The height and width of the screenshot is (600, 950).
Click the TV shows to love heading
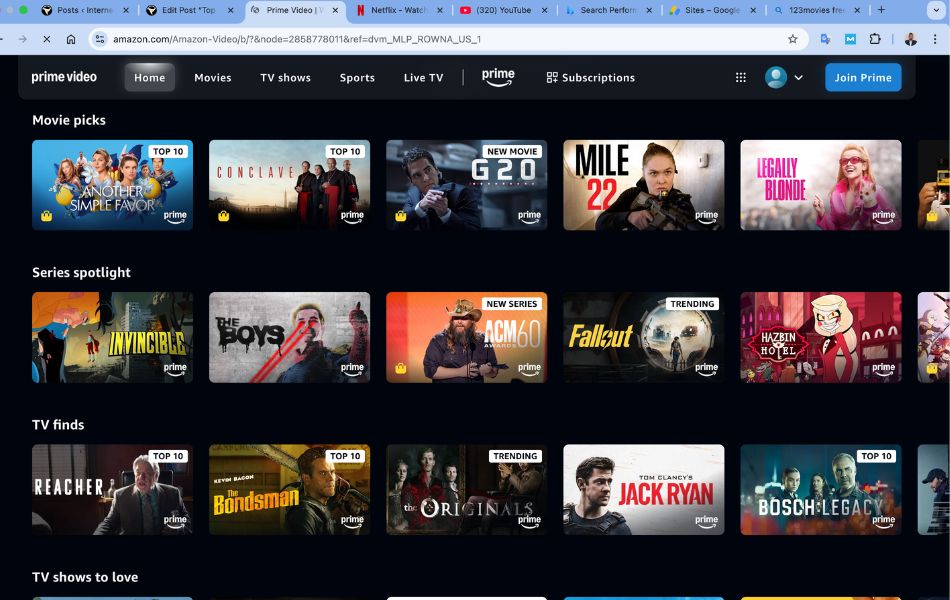click(x=85, y=577)
